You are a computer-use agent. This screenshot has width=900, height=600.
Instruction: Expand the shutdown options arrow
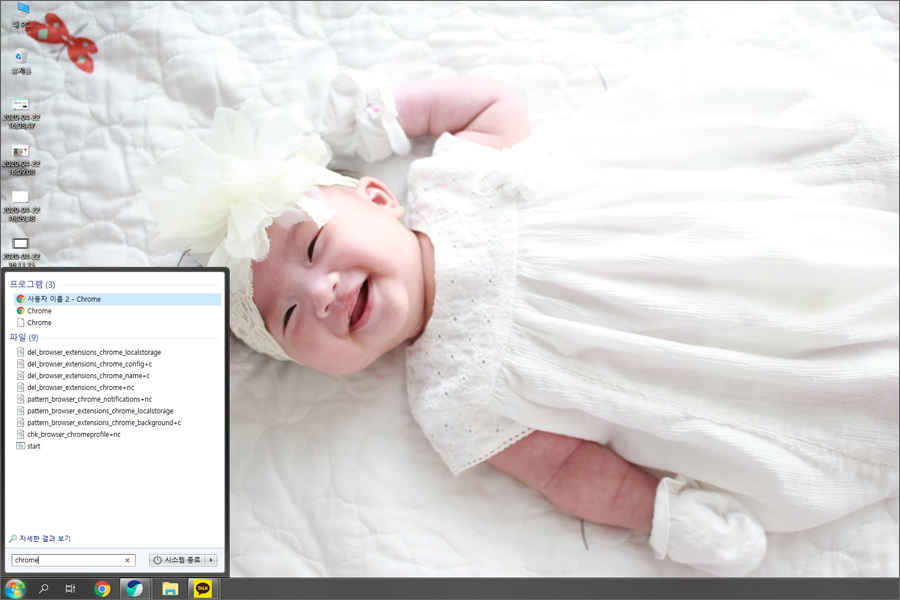click(211, 560)
